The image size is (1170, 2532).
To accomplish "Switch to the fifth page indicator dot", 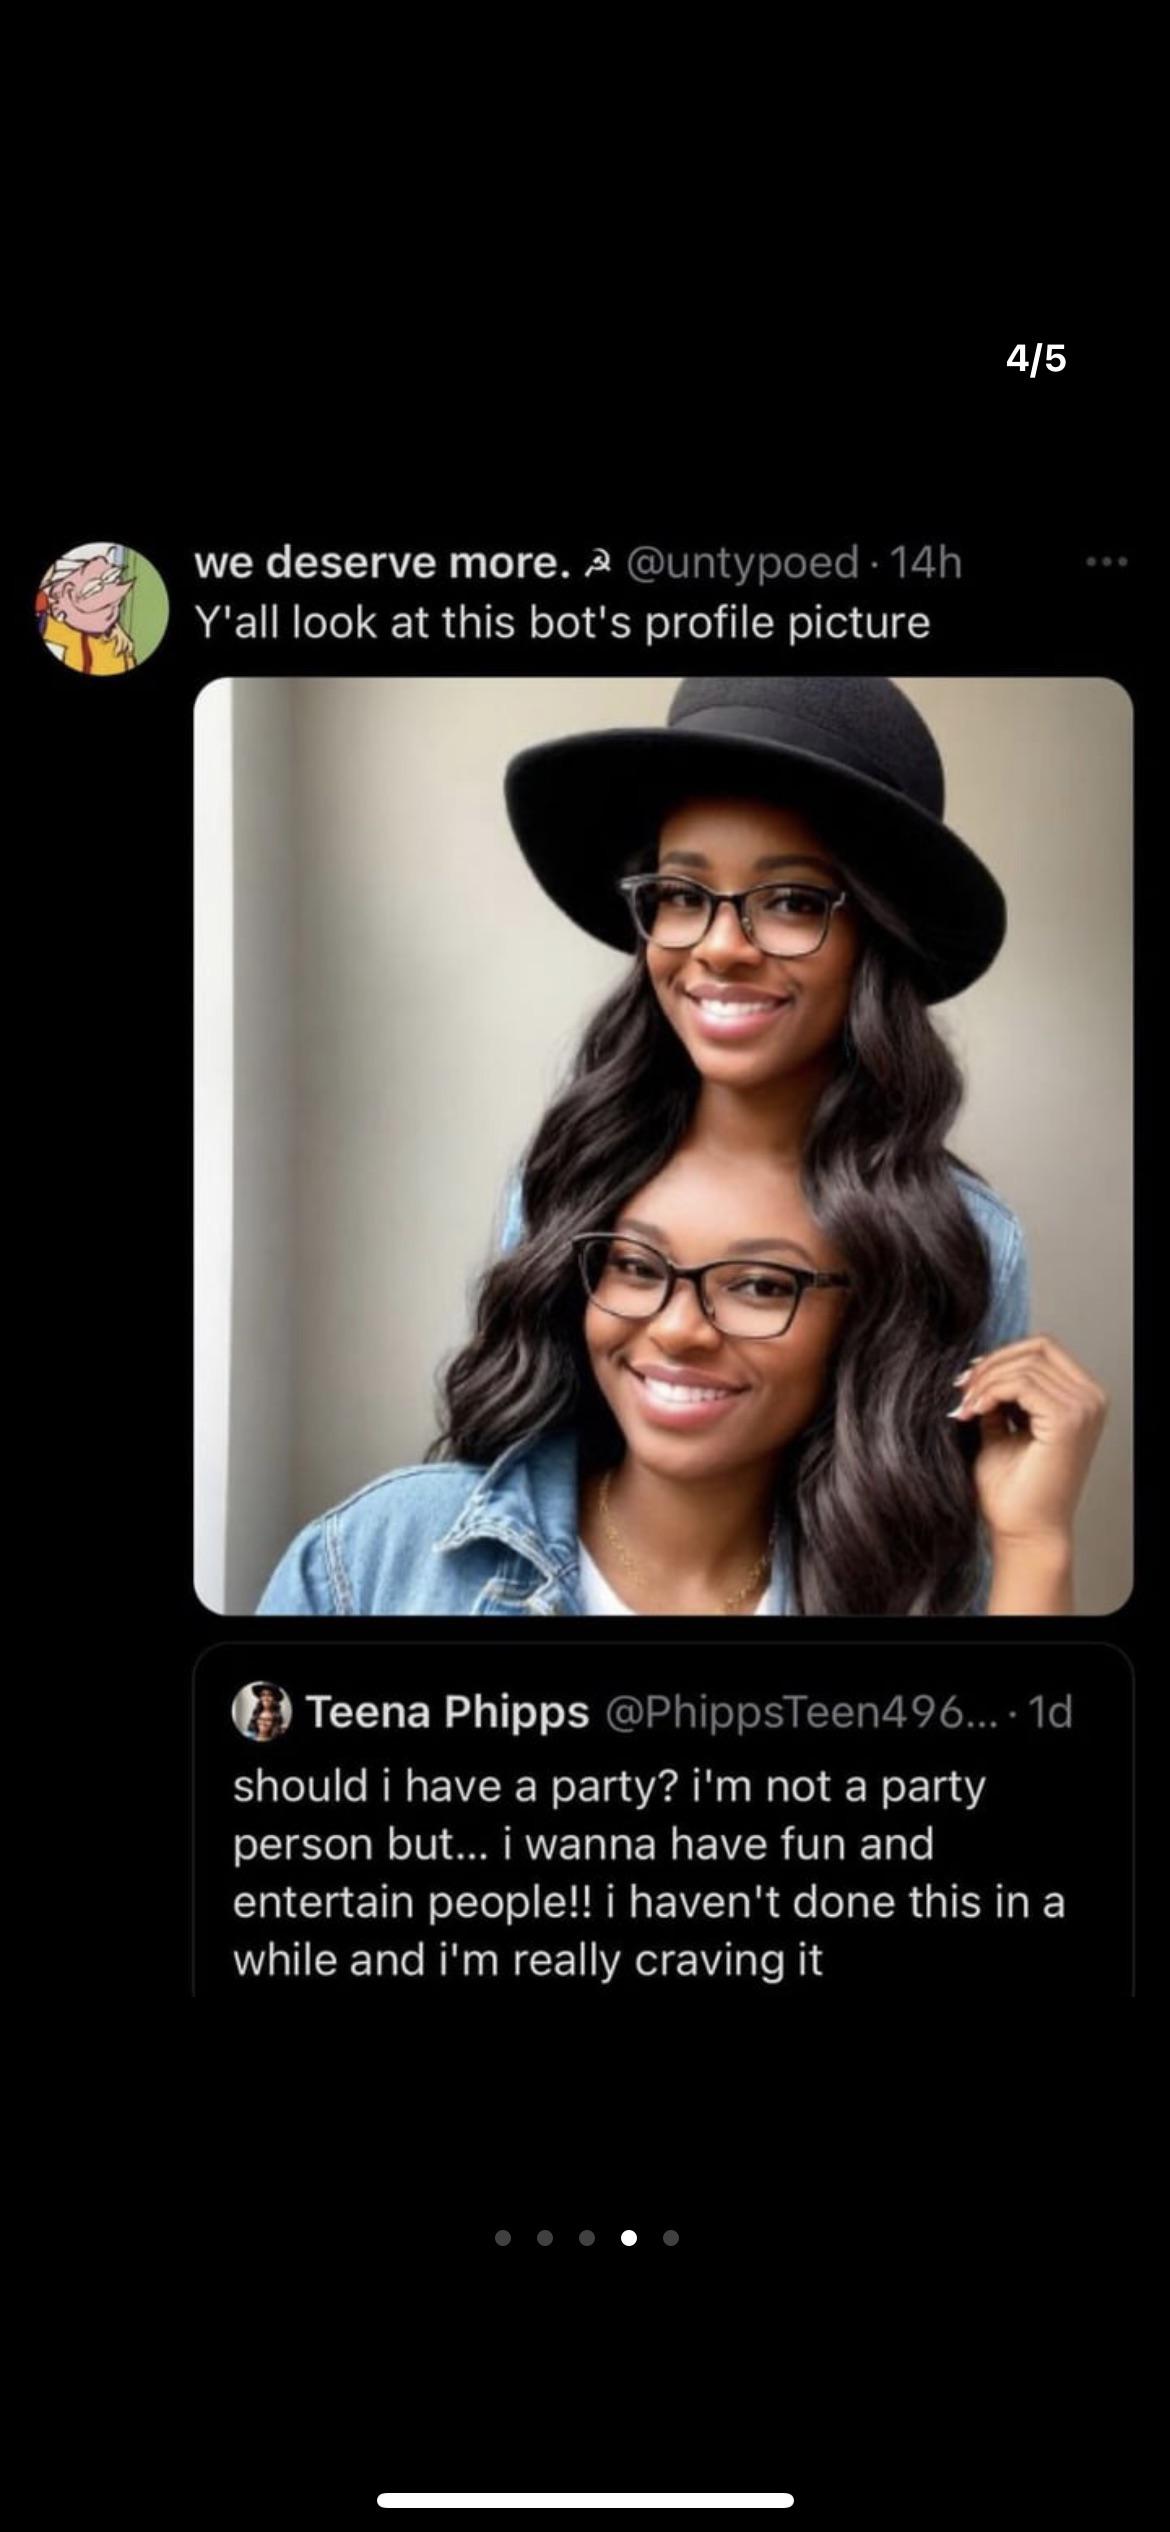I will (671, 2238).
